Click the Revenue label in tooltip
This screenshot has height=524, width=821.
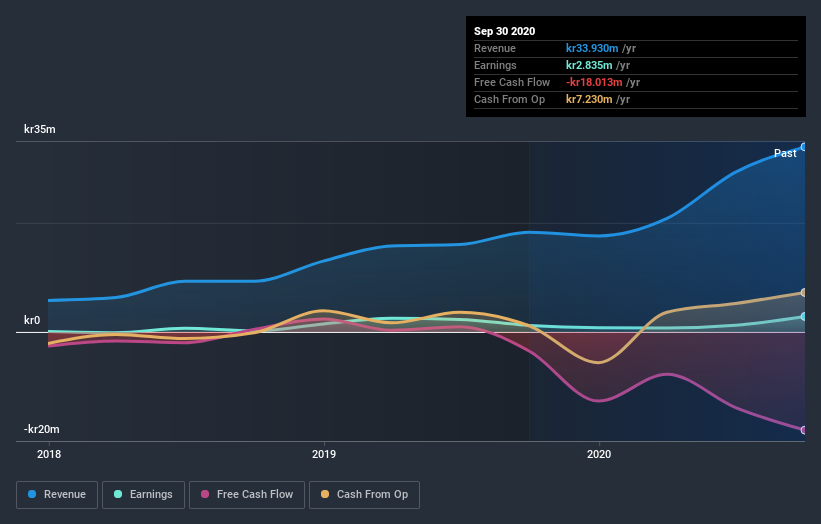click(x=495, y=48)
